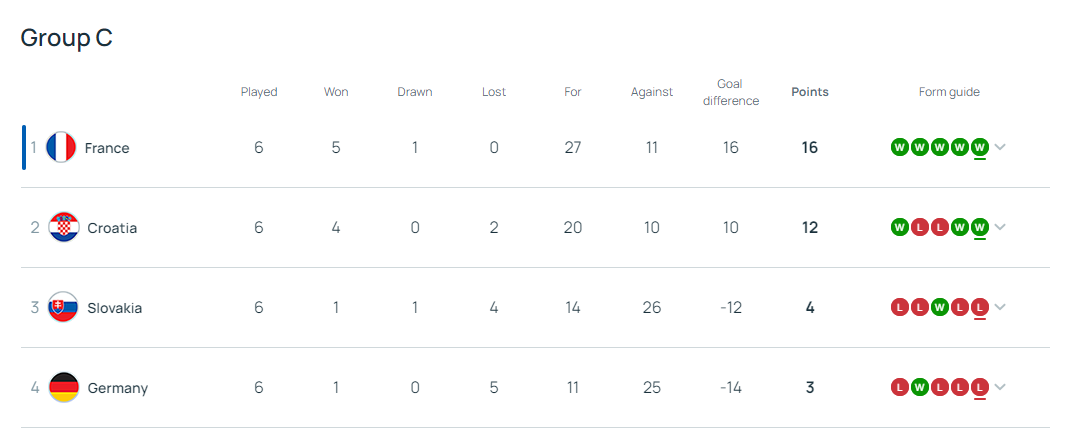Screen dimensions: 1066x438
Task: Click the Form guide column header
Action: [949, 92]
